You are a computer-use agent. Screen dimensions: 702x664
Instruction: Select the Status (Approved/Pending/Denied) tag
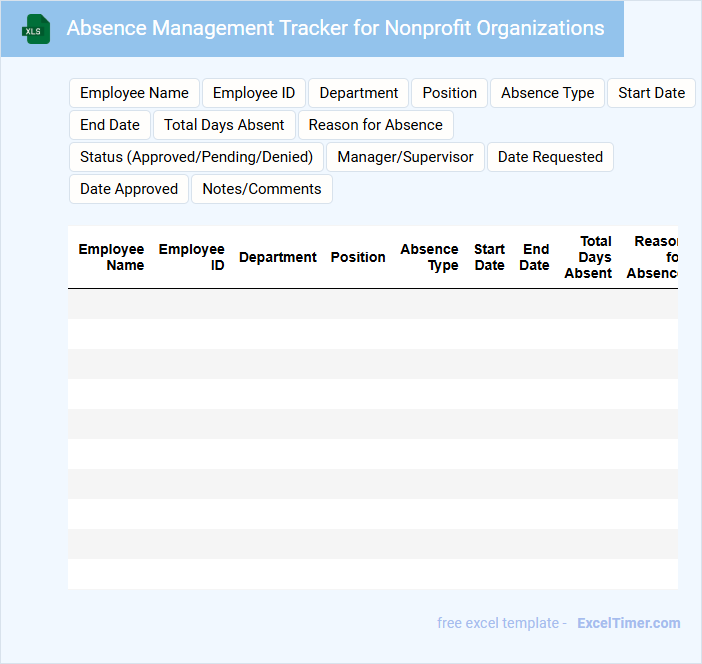coord(196,157)
